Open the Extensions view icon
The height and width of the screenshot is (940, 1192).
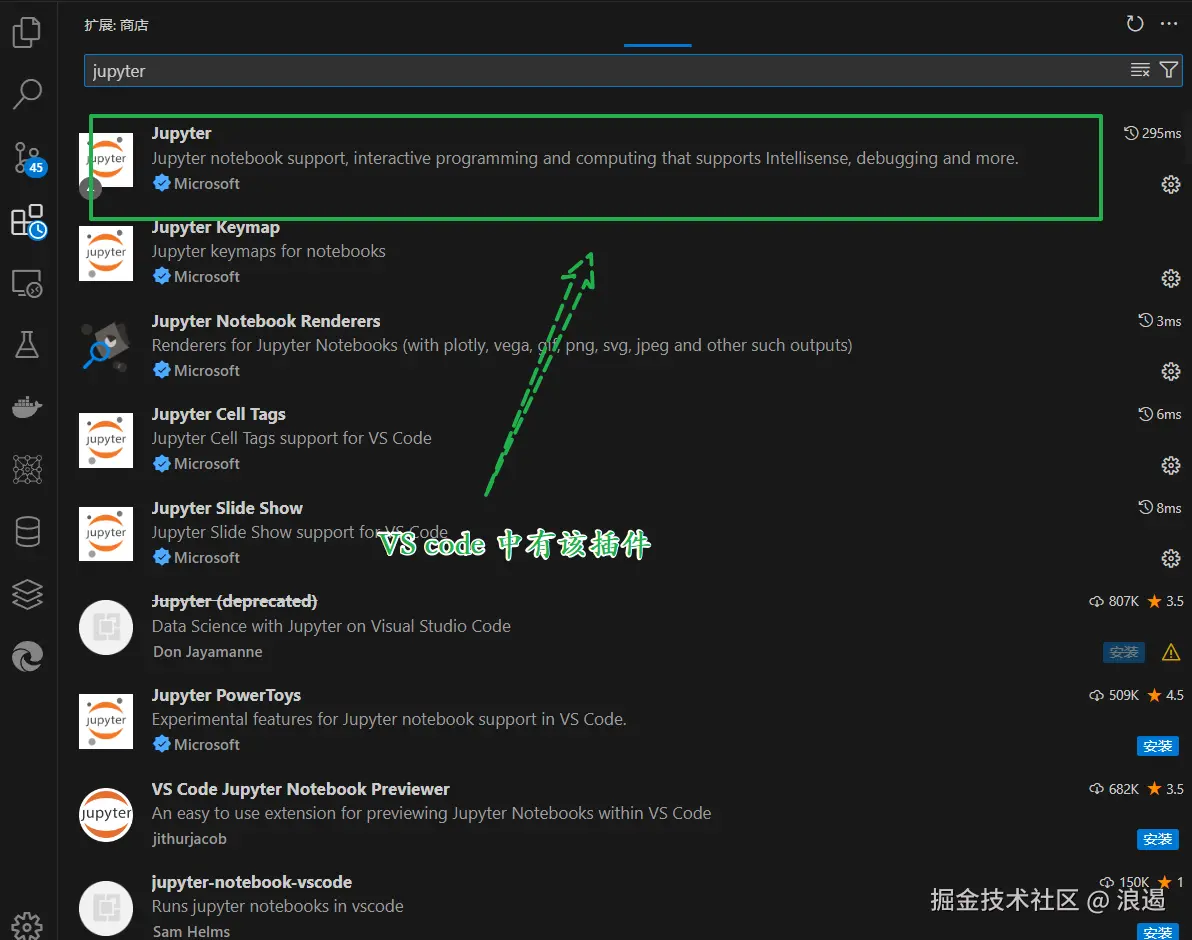pyautogui.click(x=29, y=221)
